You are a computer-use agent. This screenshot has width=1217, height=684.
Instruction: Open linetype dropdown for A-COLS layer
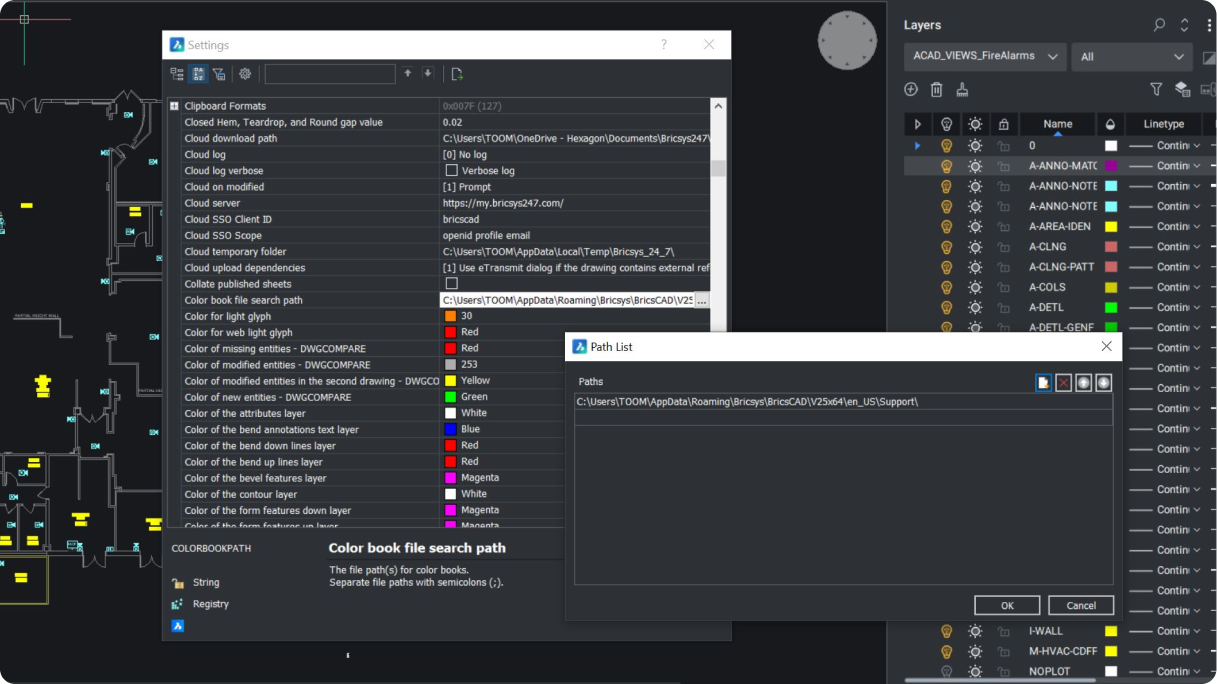point(1197,287)
